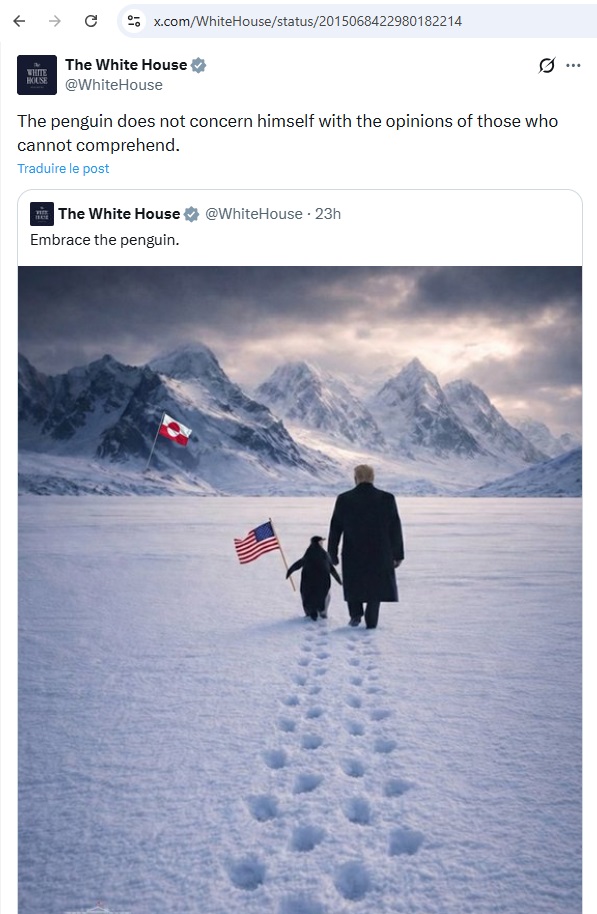
Task: Click the verified badge next to main author
Action: tap(199, 65)
